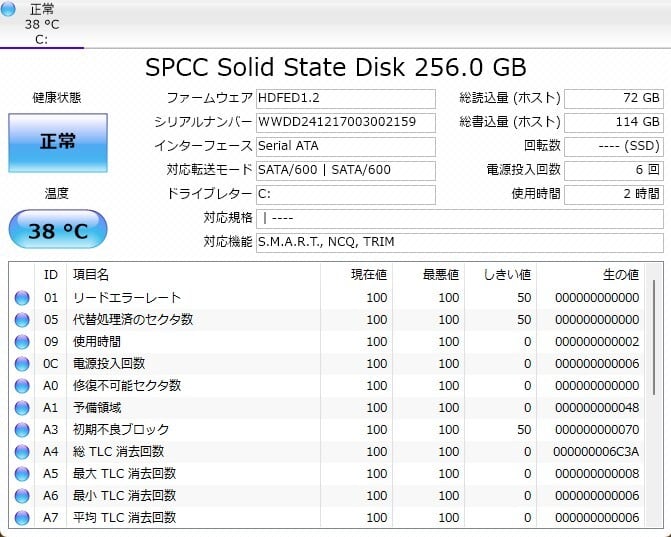Click the 対応転送モード SATA/600 field
The image size is (671, 537).
pyautogui.click(x=345, y=170)
